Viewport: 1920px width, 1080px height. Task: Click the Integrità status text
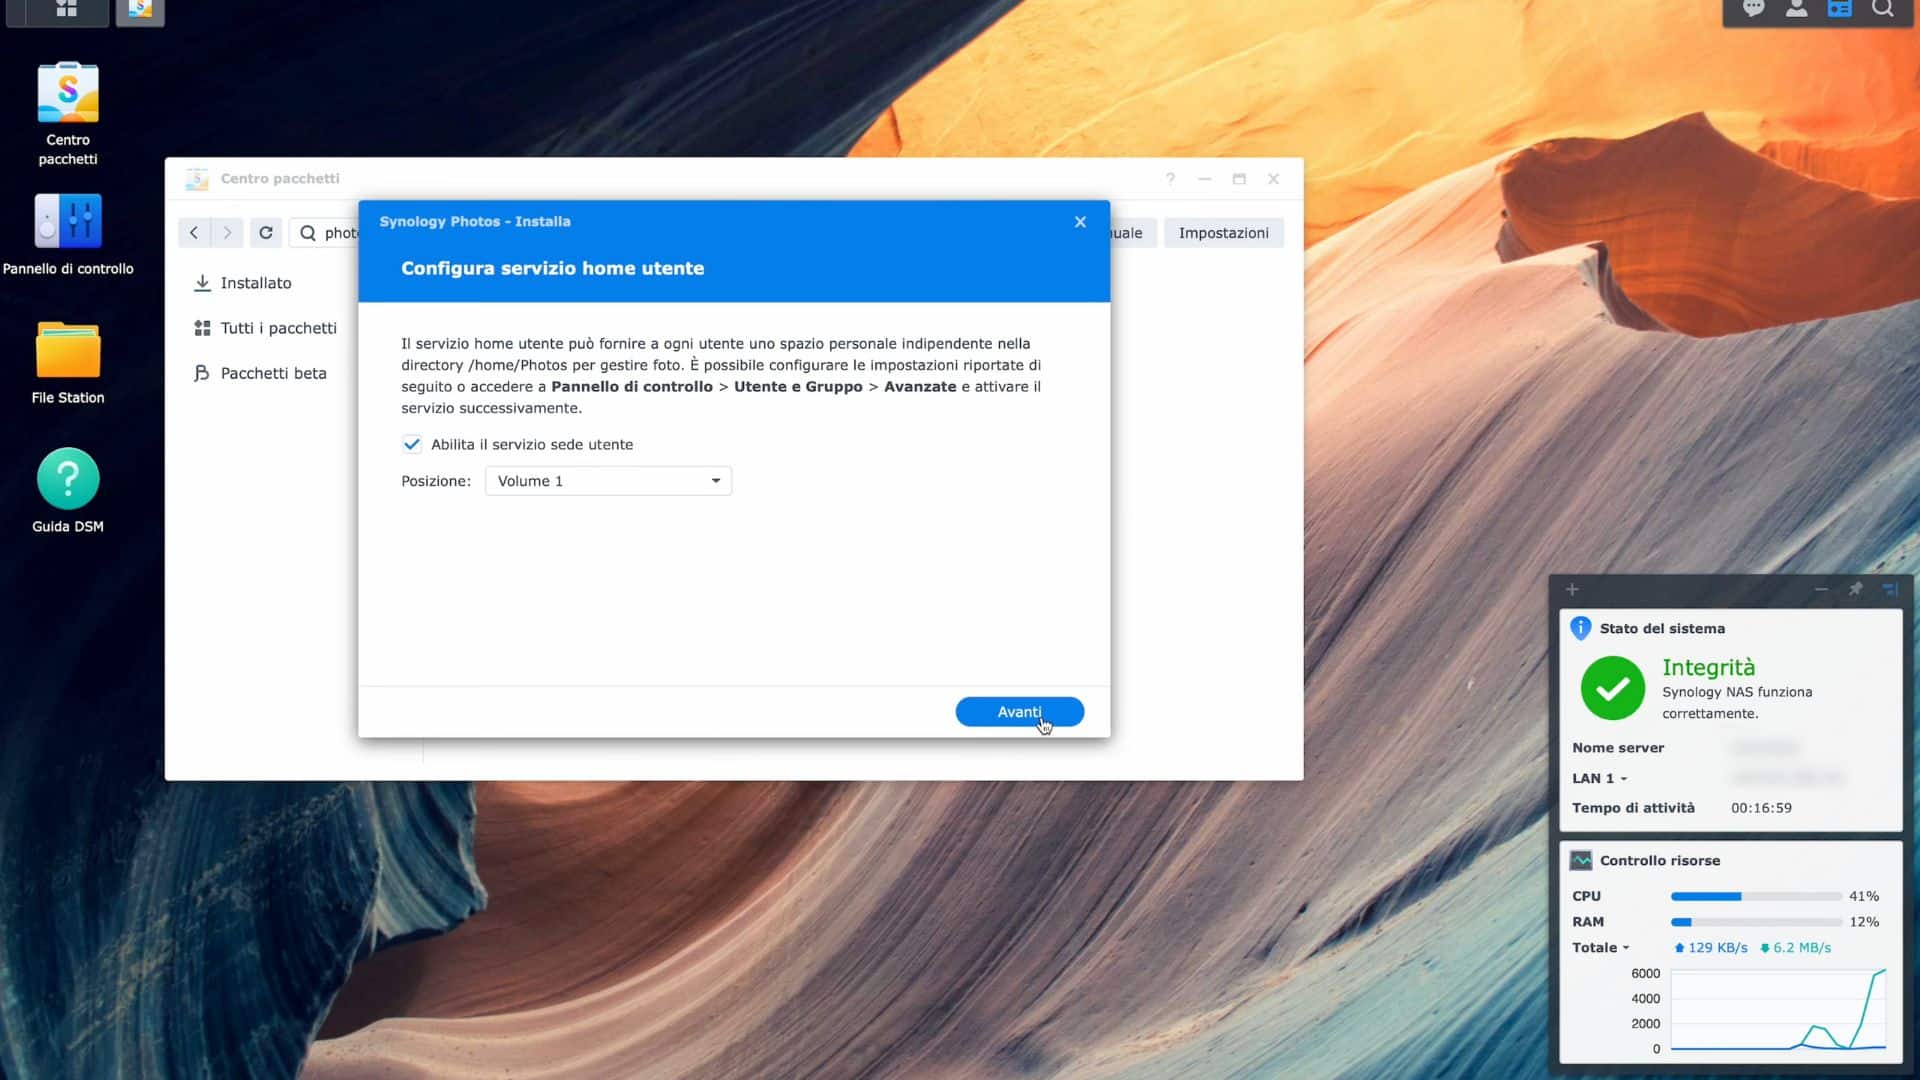pyautogui.click(x=1708, y=667)
